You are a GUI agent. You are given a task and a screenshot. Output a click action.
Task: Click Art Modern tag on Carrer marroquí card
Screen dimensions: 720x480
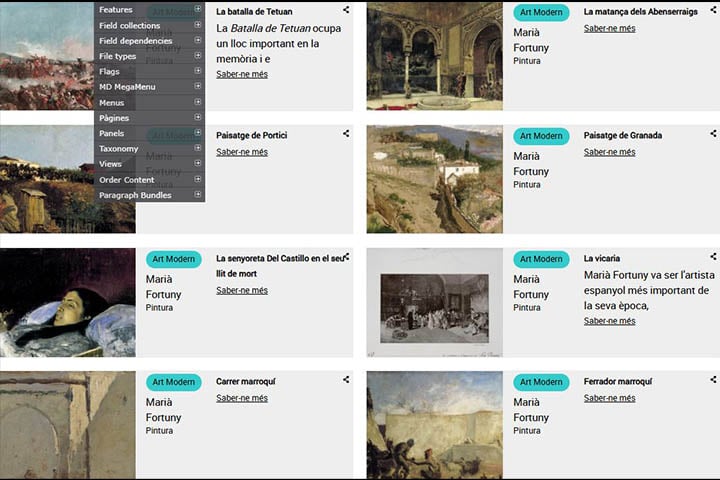tap(174, 382)
